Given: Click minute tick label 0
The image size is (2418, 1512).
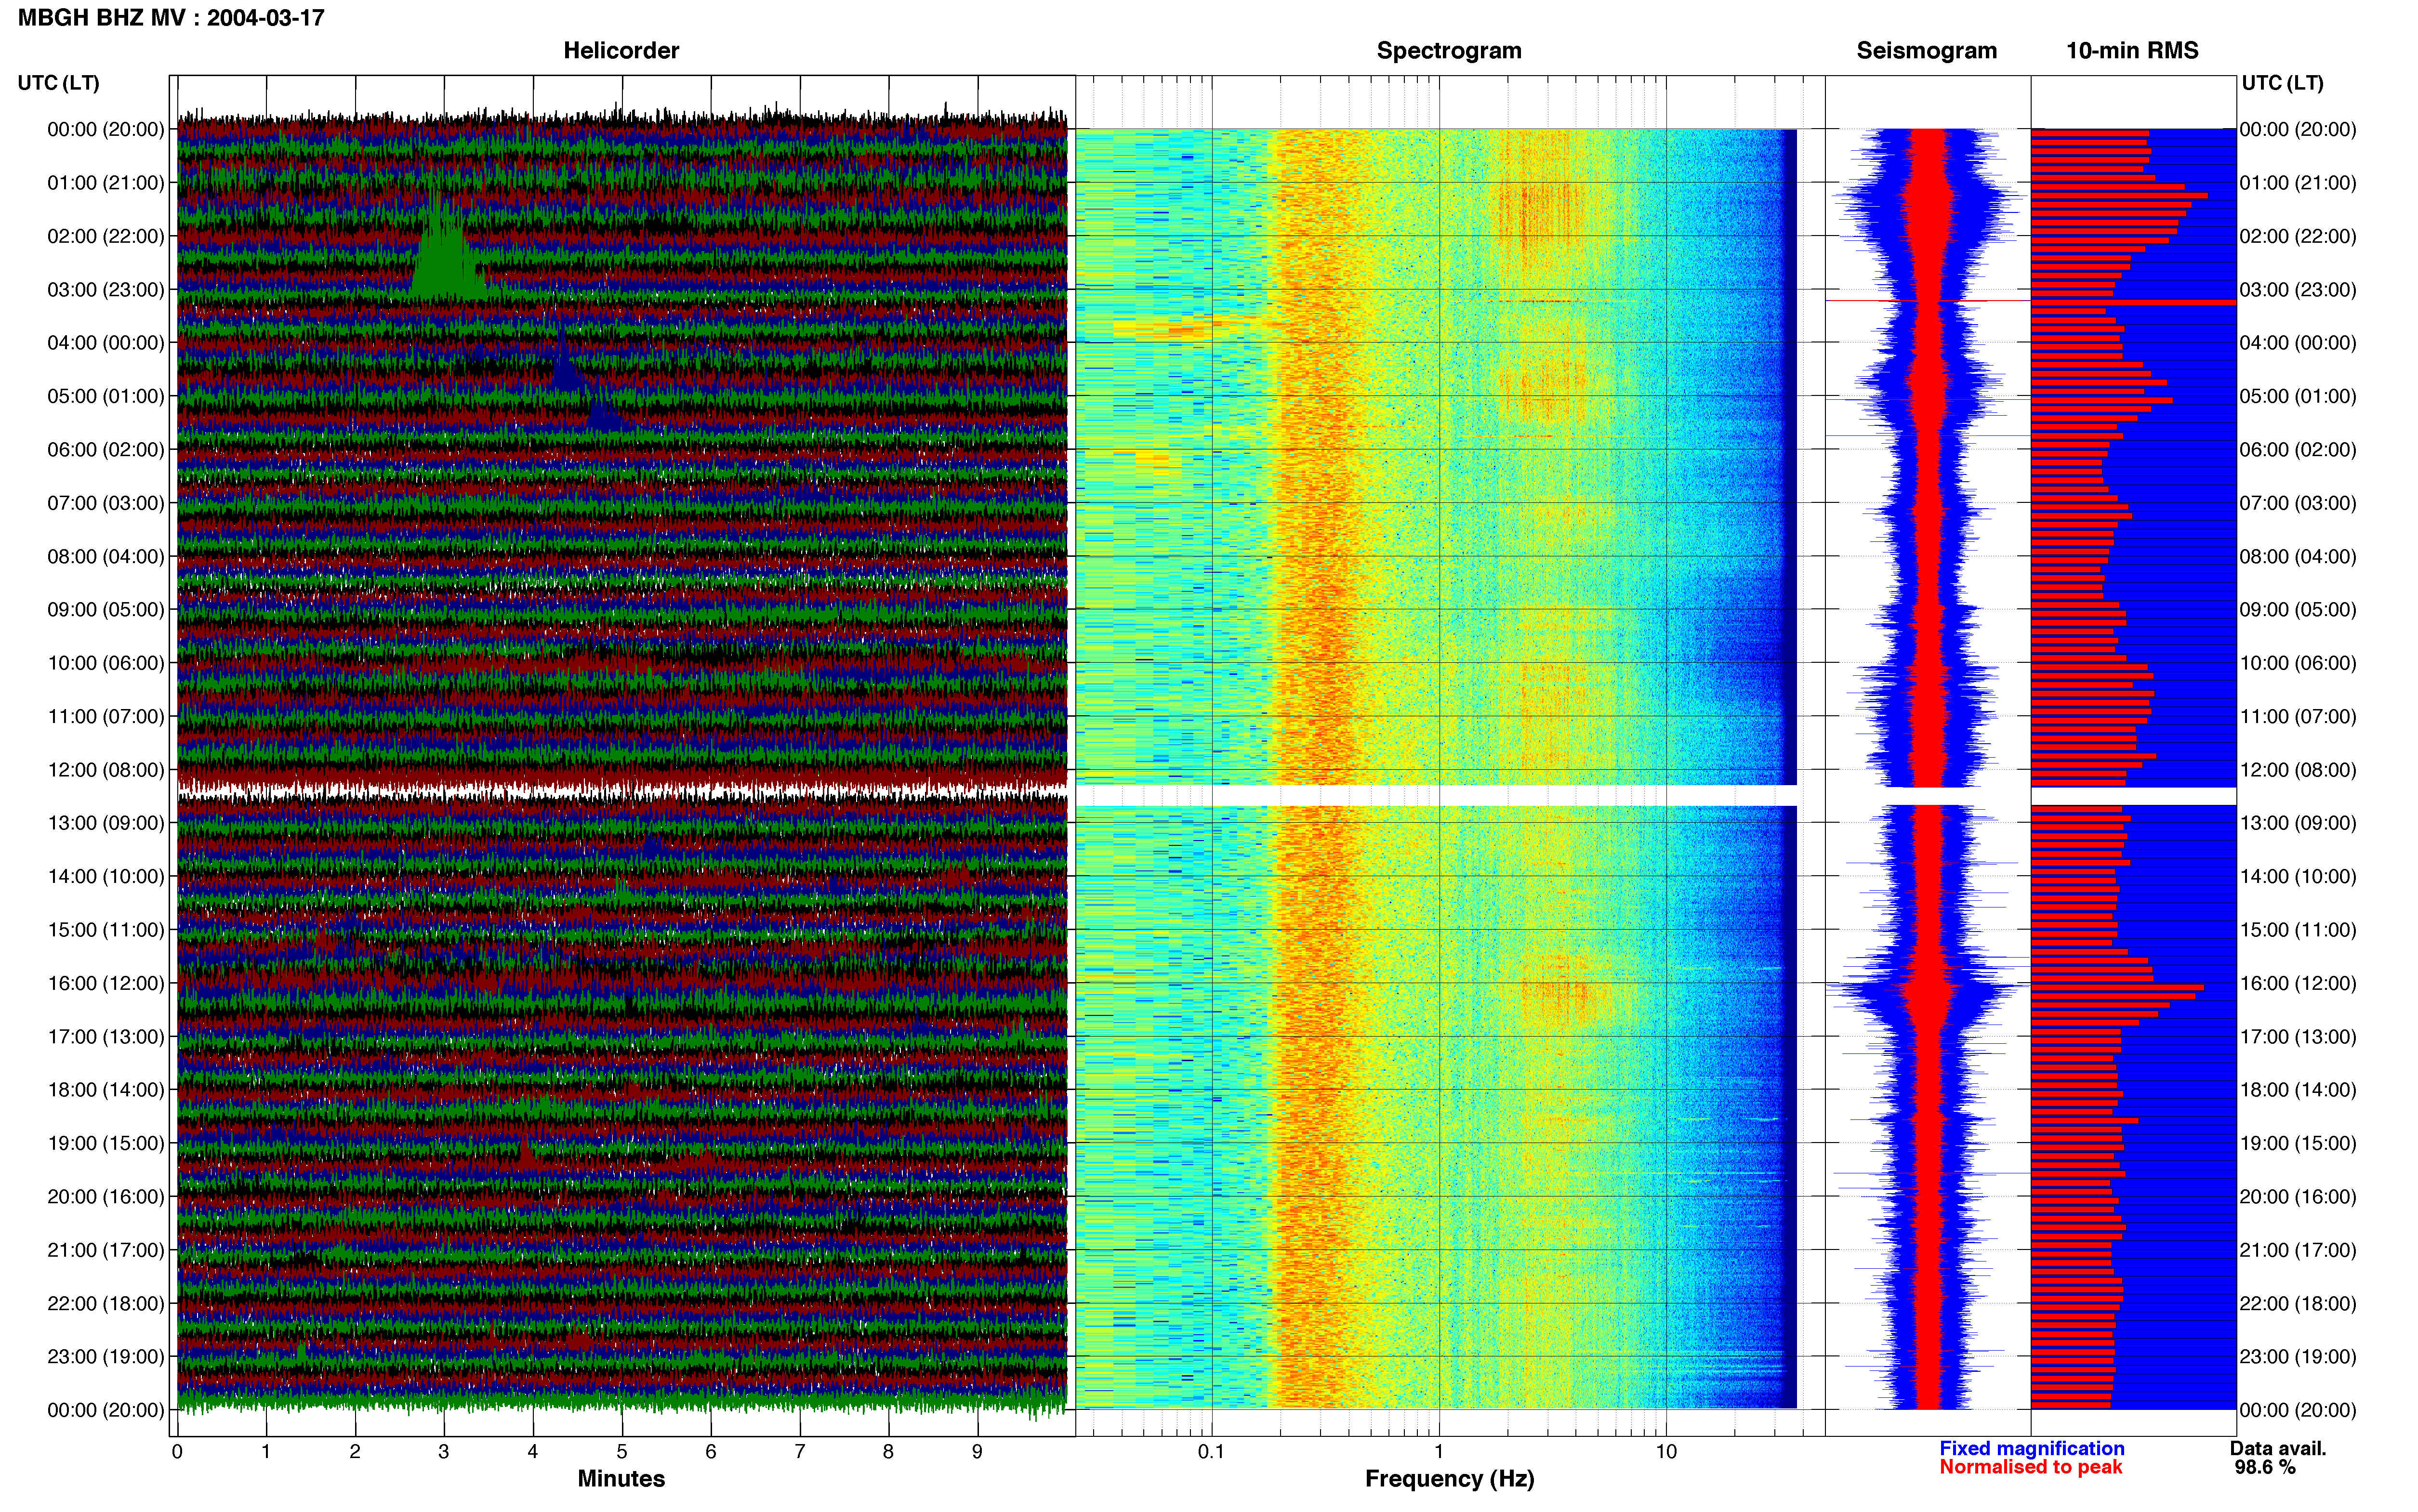Looking at the screenshot, I should [x=177, y=1452].
